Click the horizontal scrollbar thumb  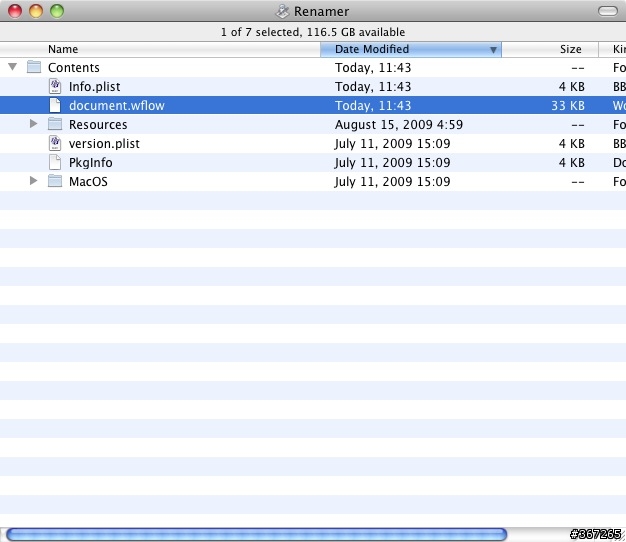[x=256, y=534]
